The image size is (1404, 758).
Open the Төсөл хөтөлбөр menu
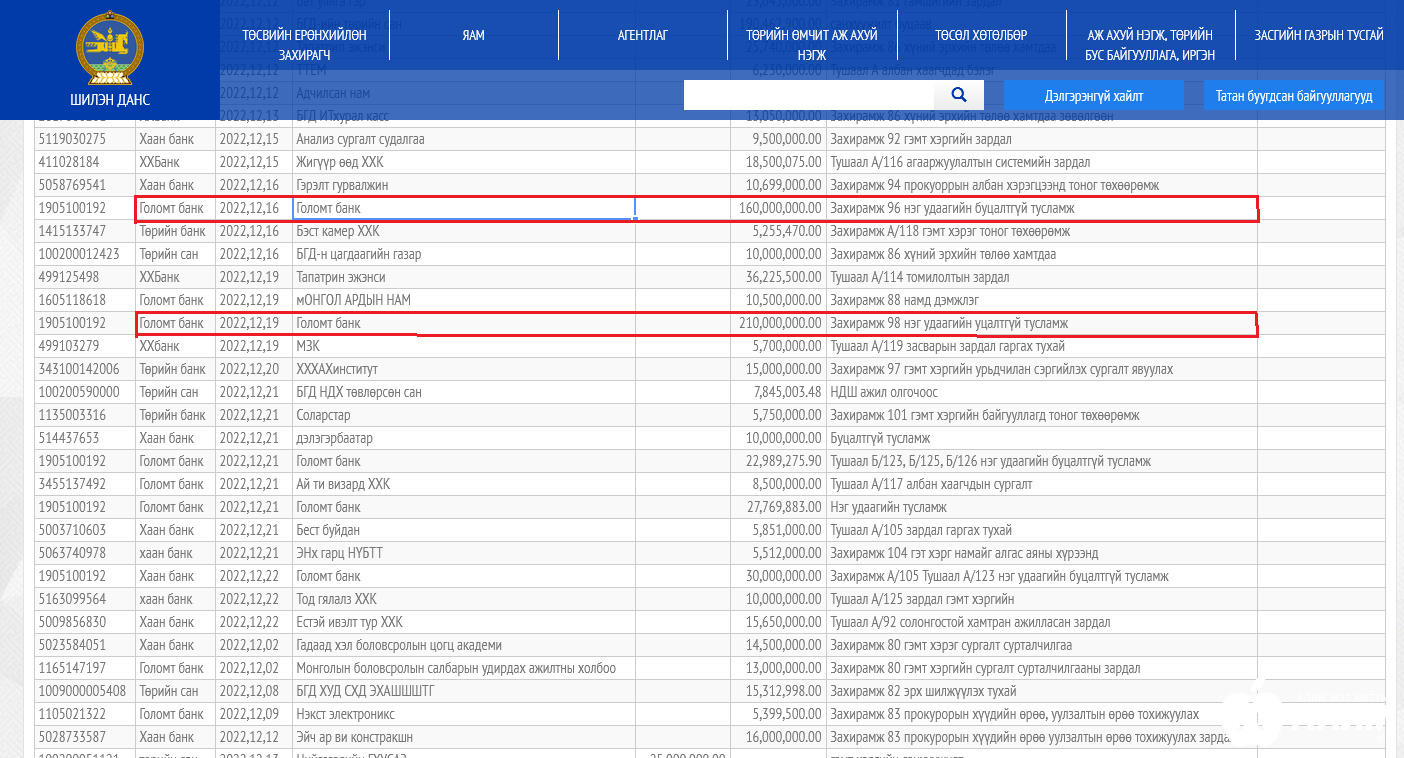(x=981, y=36)
